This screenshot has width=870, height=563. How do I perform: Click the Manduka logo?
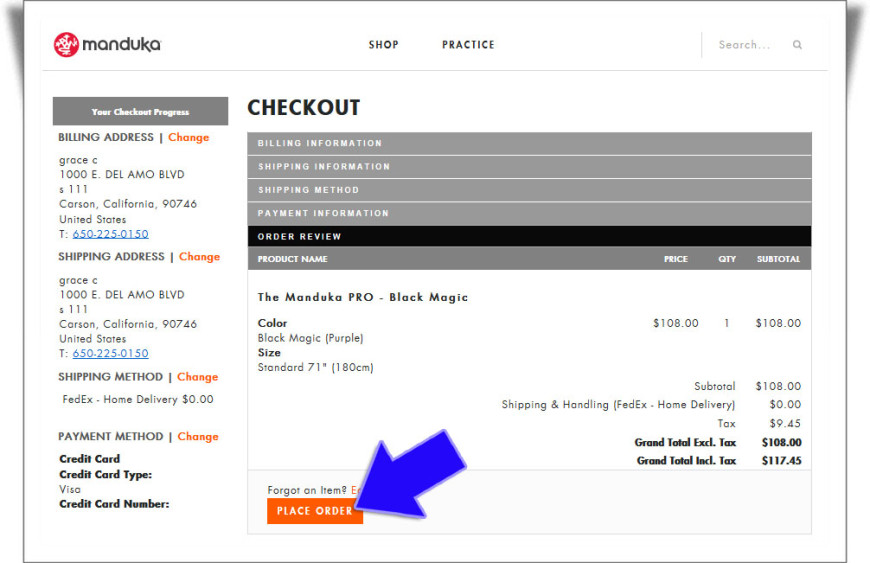(107, 44)
